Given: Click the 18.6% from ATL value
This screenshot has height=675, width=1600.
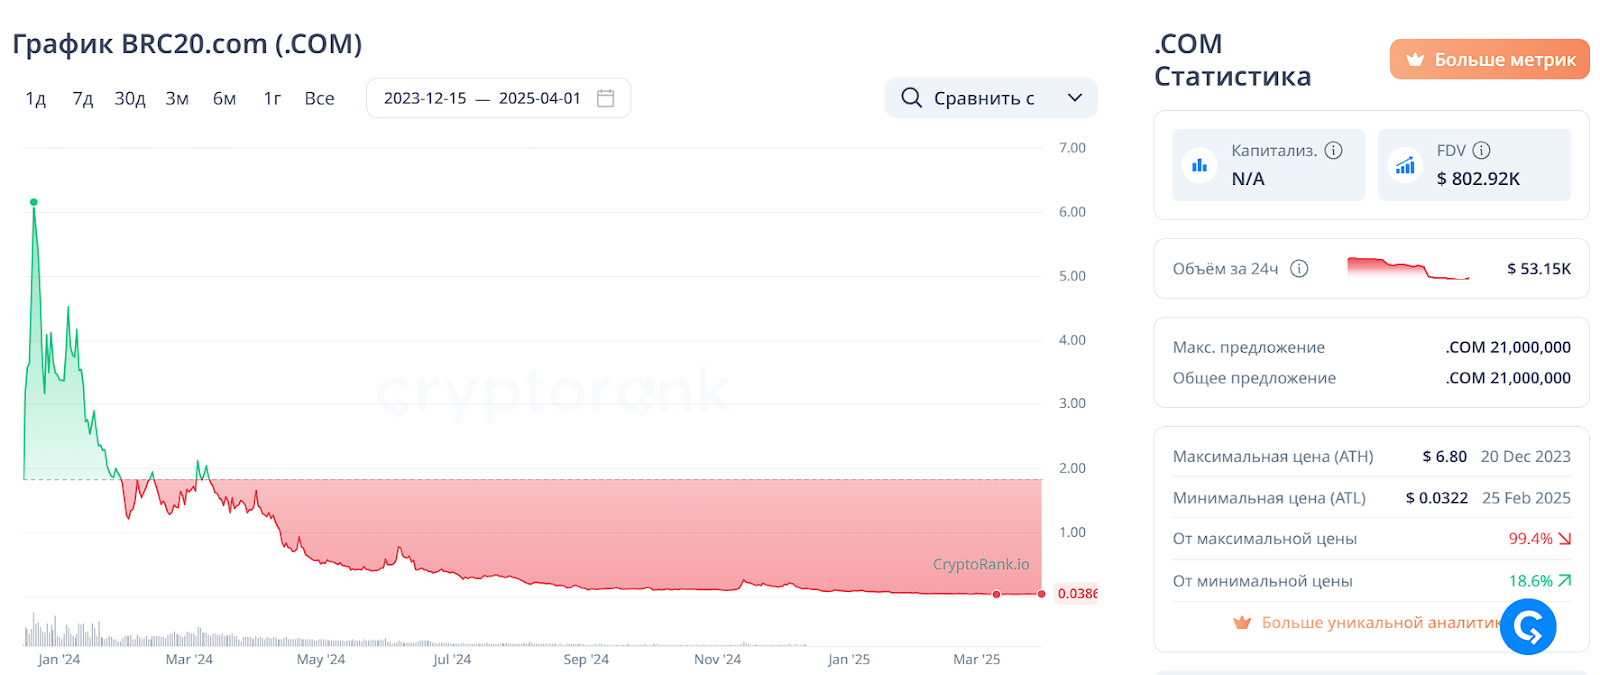Looking at the screenshot, I should pyautogui.click(x=1530, y=580).
